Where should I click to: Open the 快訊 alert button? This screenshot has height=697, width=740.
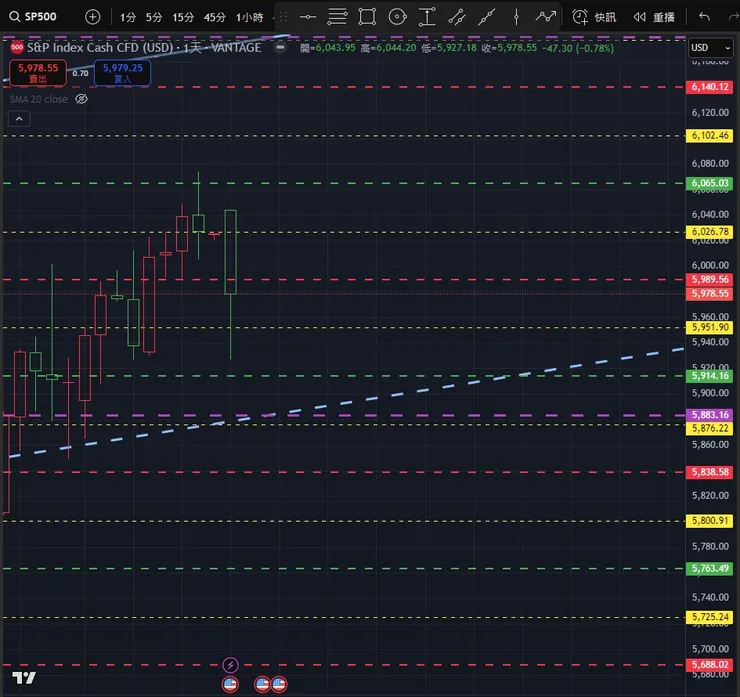tap(594, 17)
